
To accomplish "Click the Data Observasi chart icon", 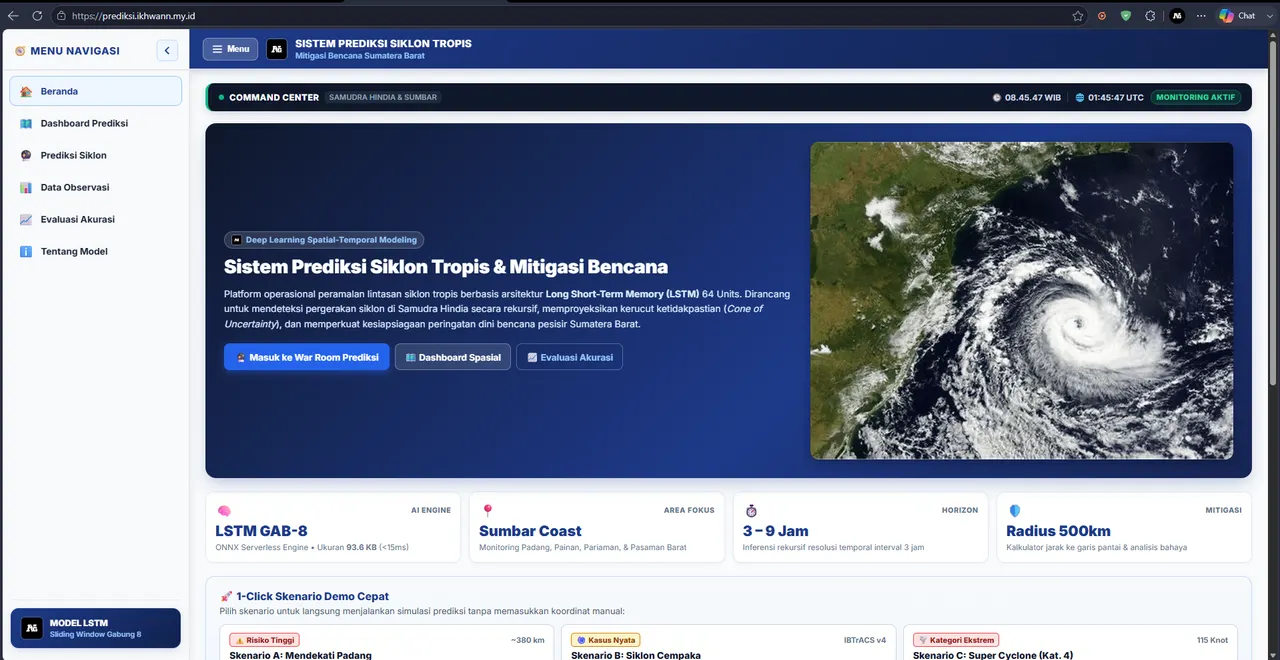I will point(26,187).
